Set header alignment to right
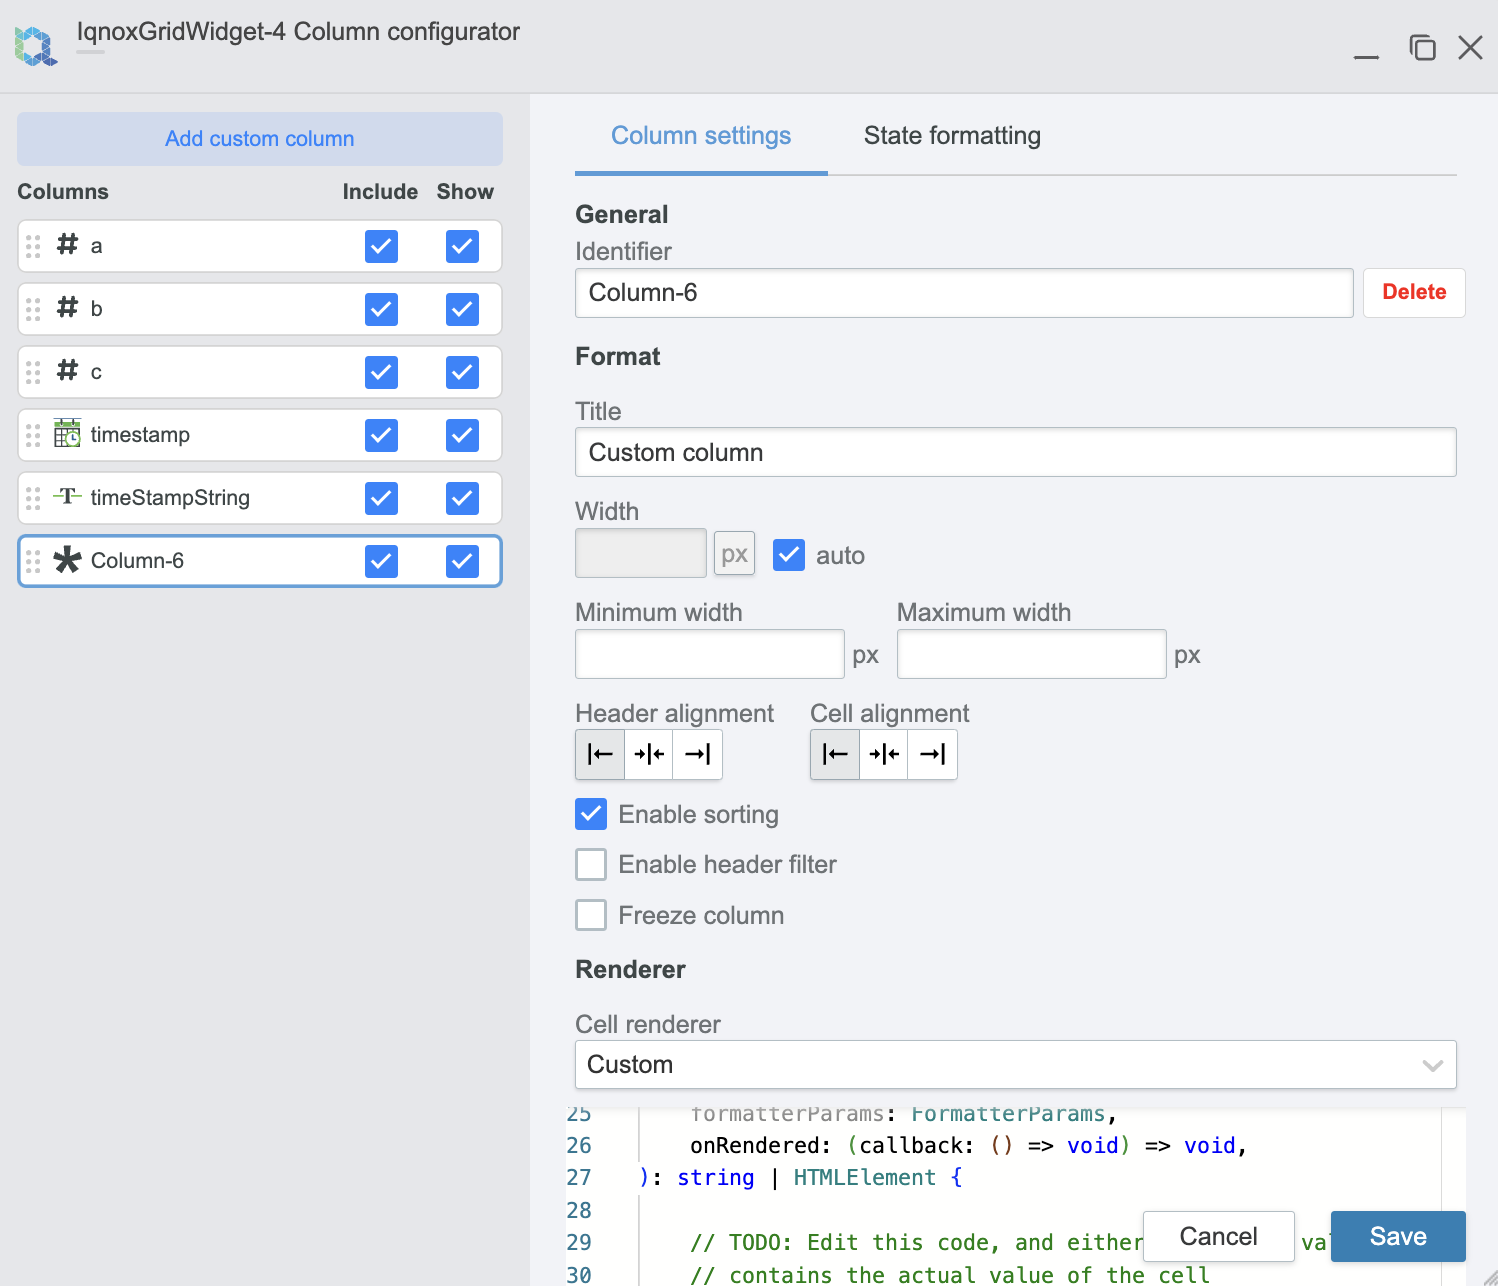Viewport: 1498px width, 1286px height. coord(698,754)
